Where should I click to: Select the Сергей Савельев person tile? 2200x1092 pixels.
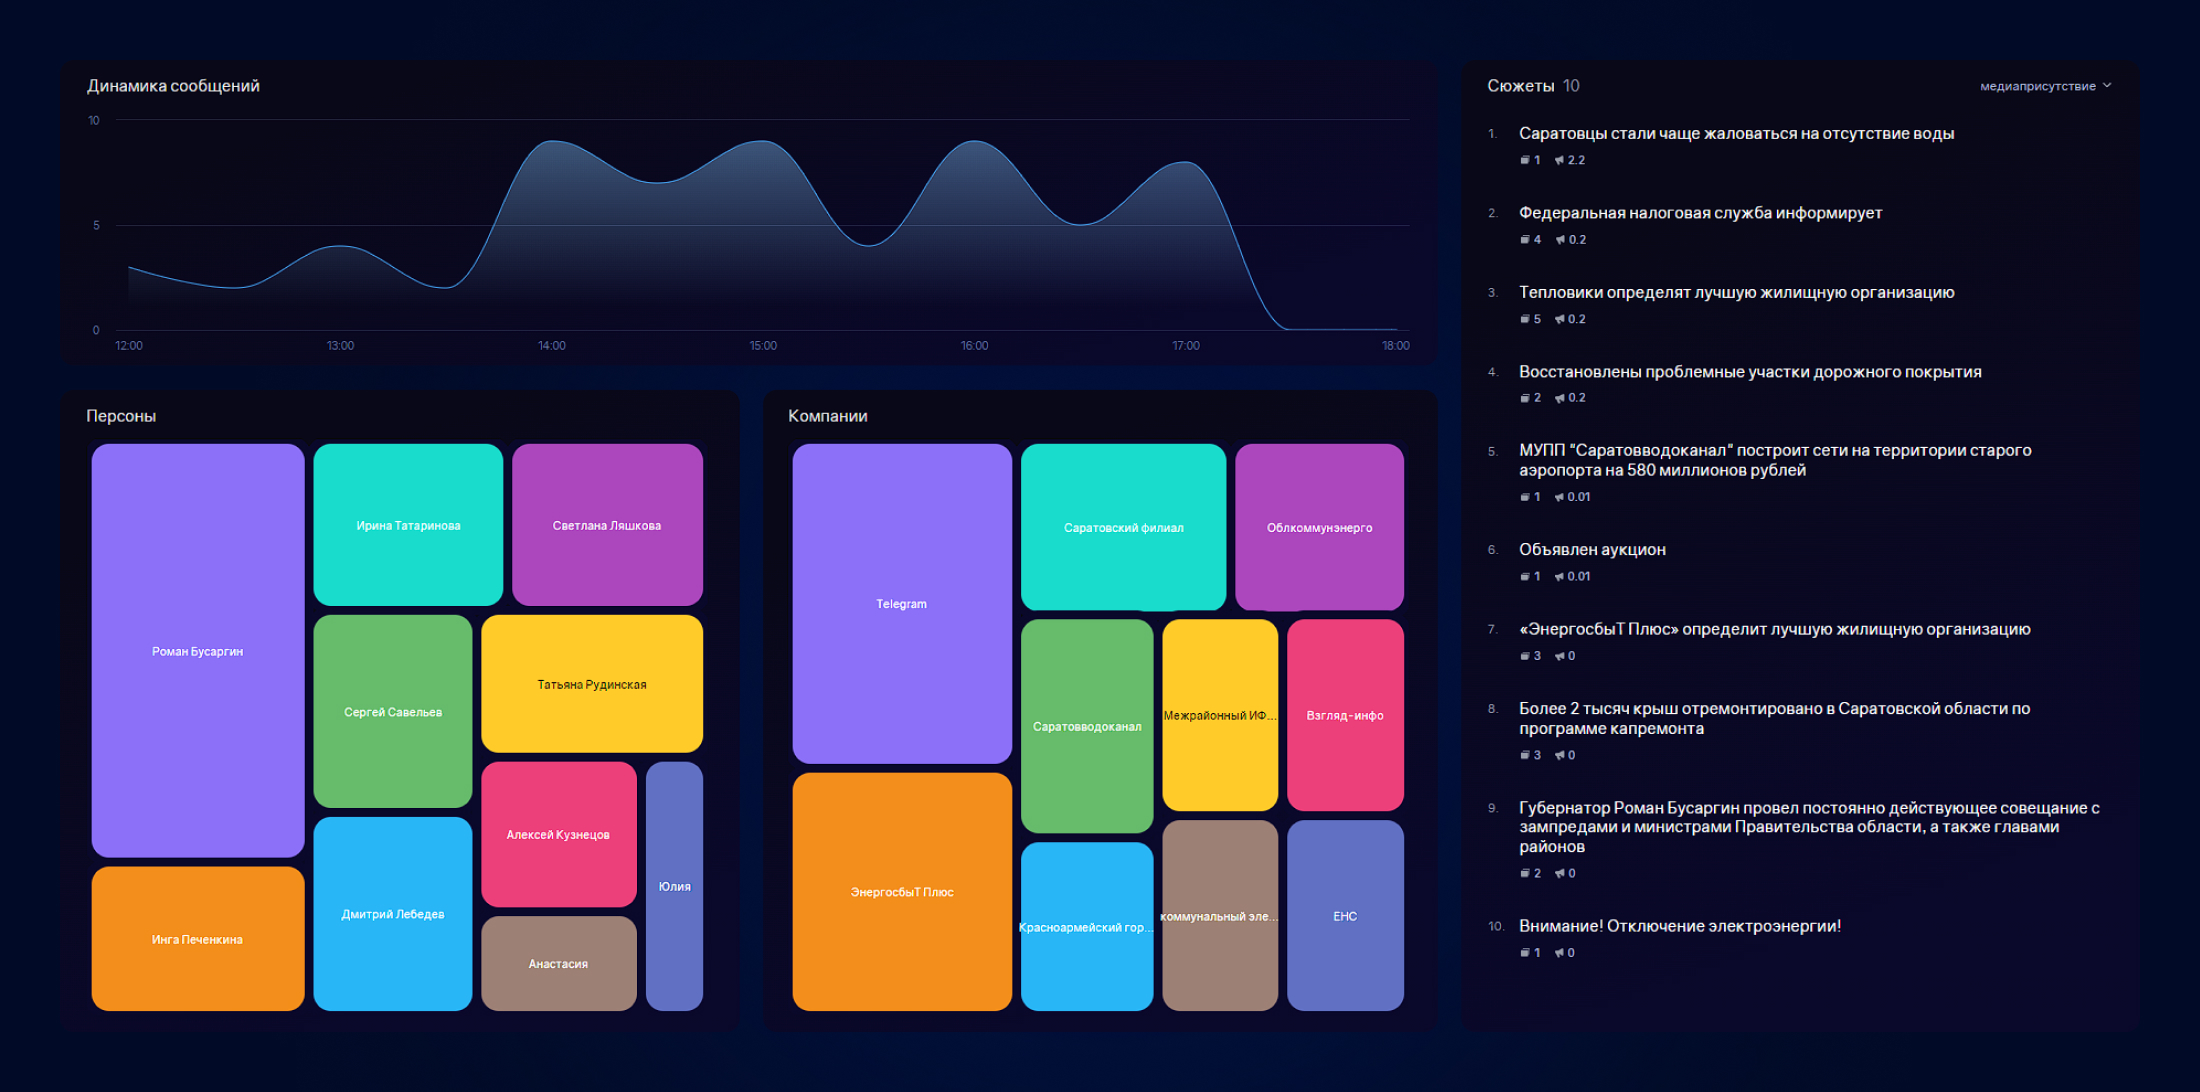pos(393,712)
